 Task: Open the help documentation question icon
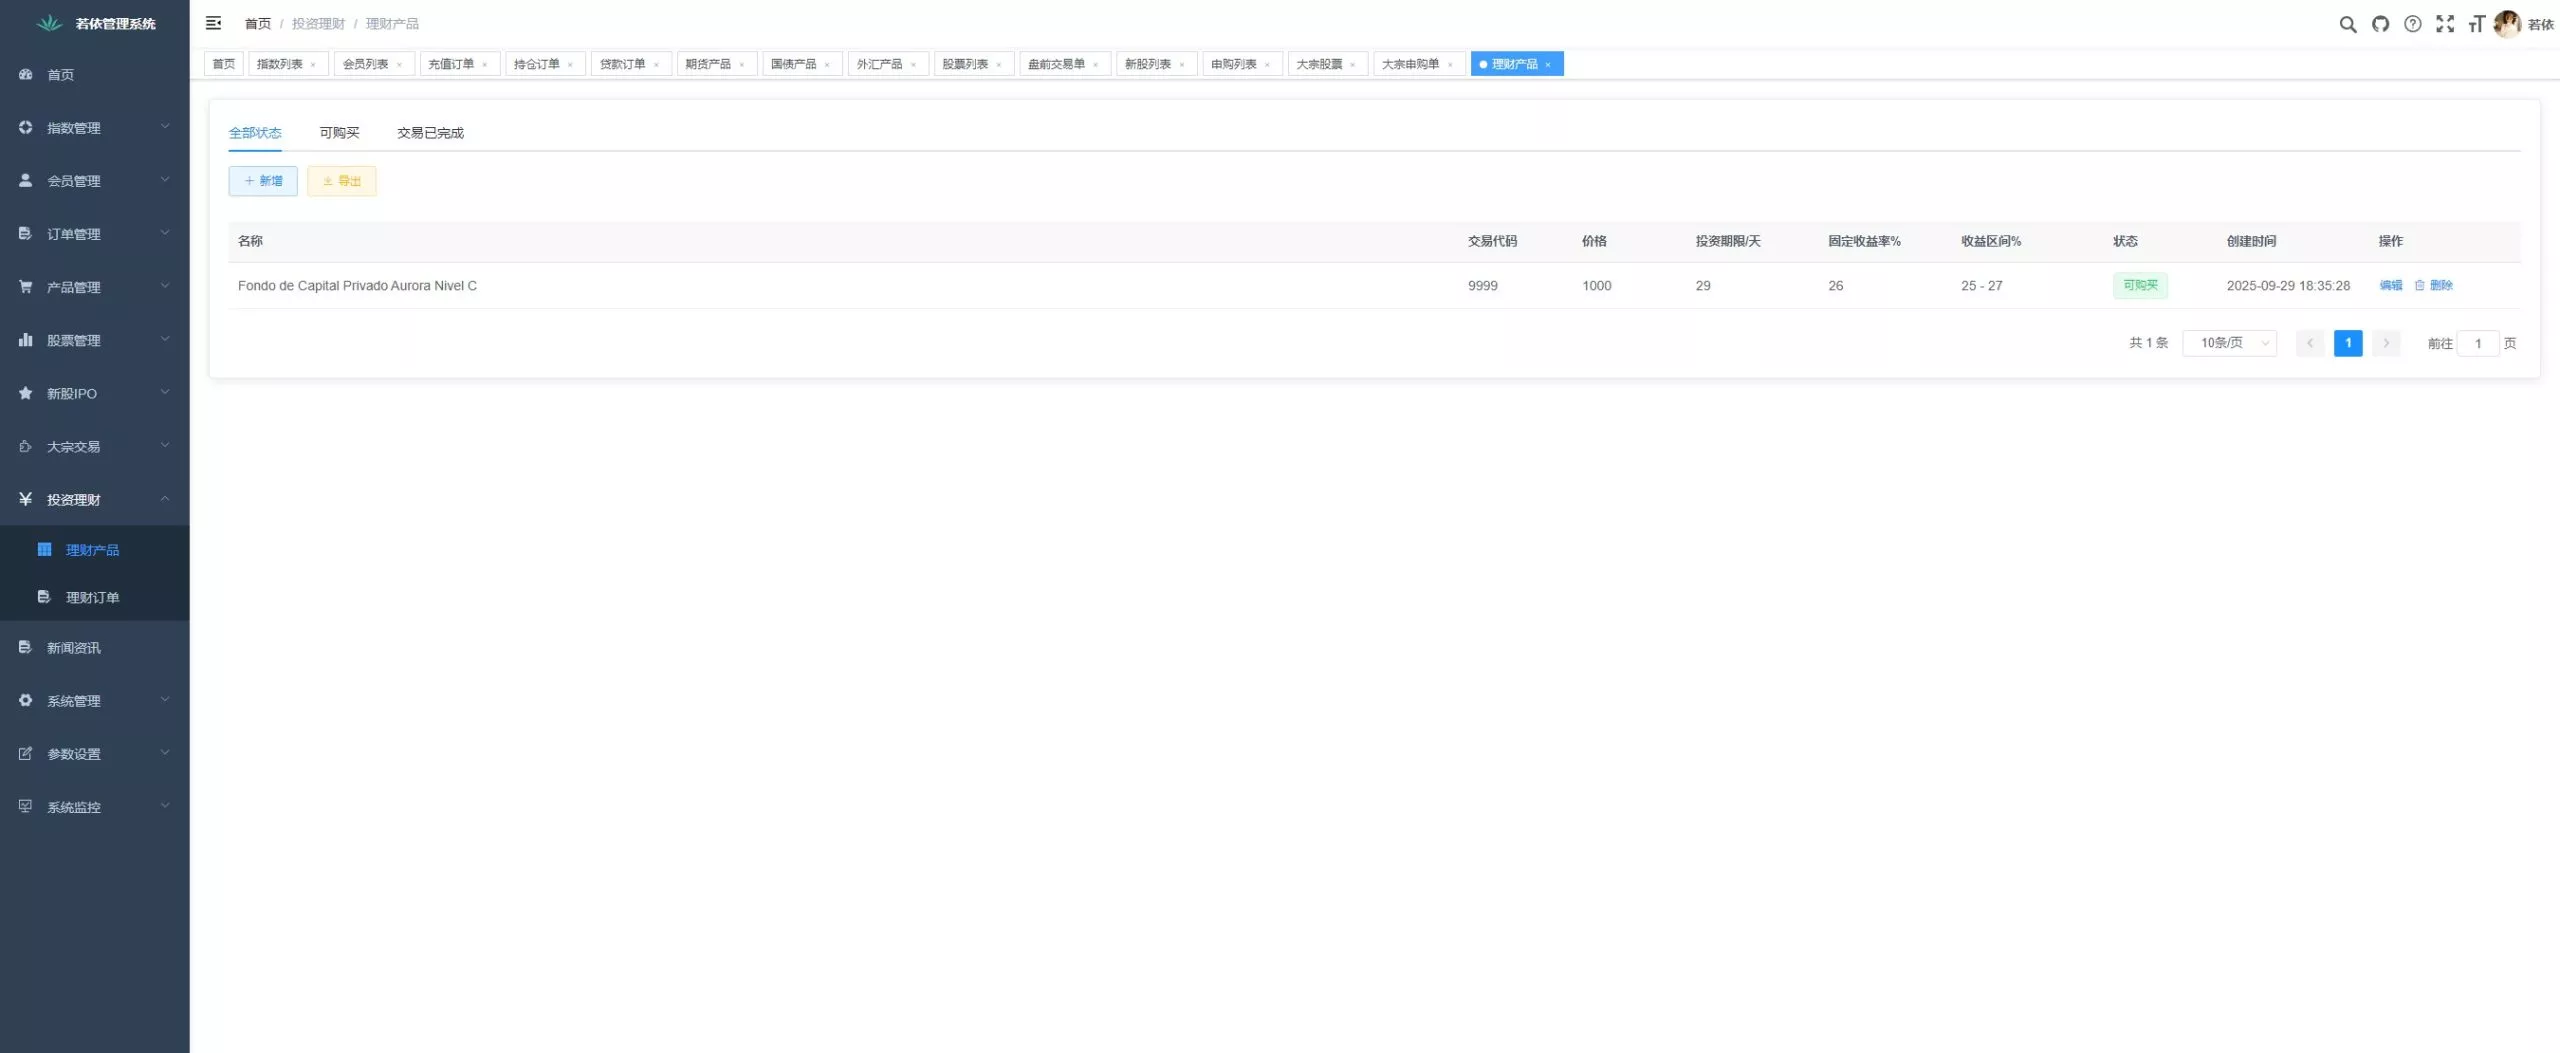pyautogui.click(x=2412, y=24)
